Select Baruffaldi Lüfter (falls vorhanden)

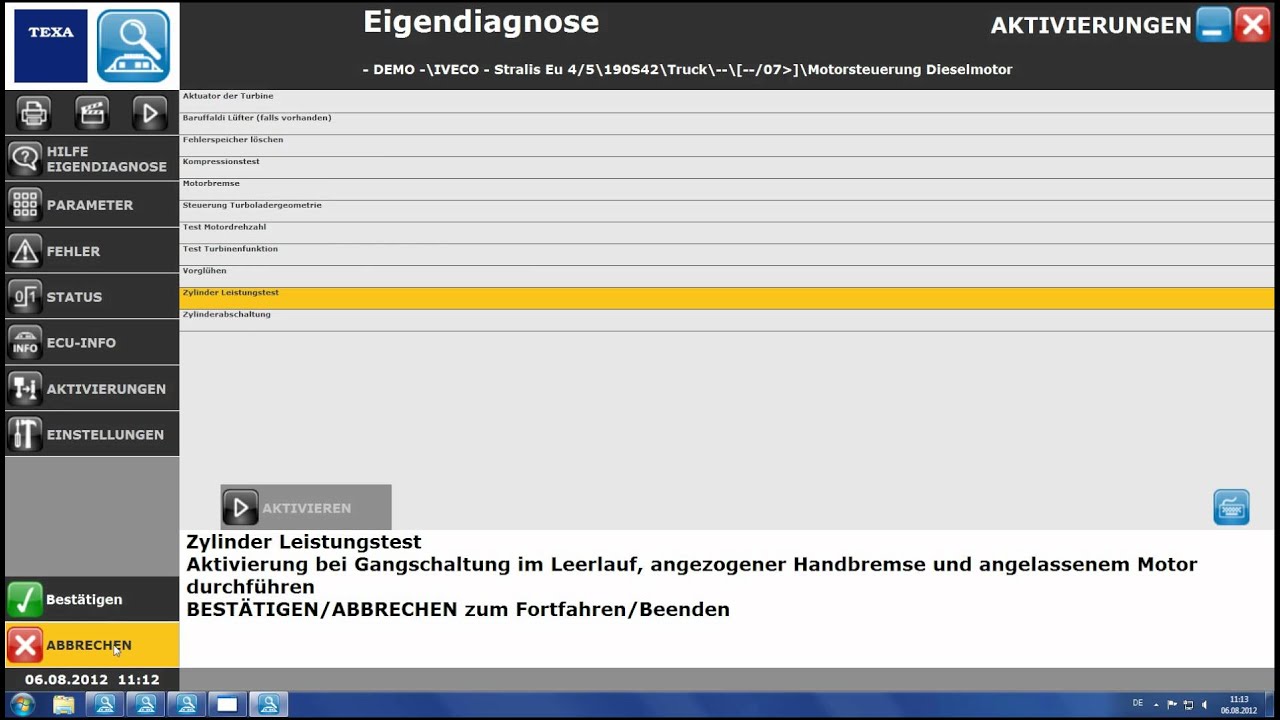pos(727,123)
